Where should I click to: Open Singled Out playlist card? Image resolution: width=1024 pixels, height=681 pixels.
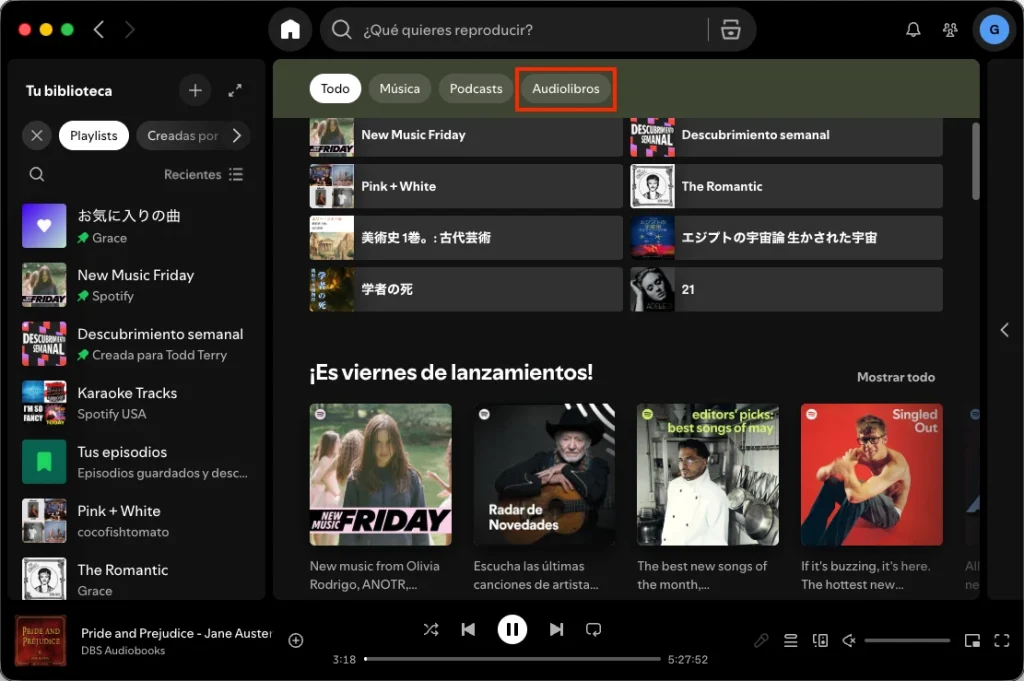point(872,474)
